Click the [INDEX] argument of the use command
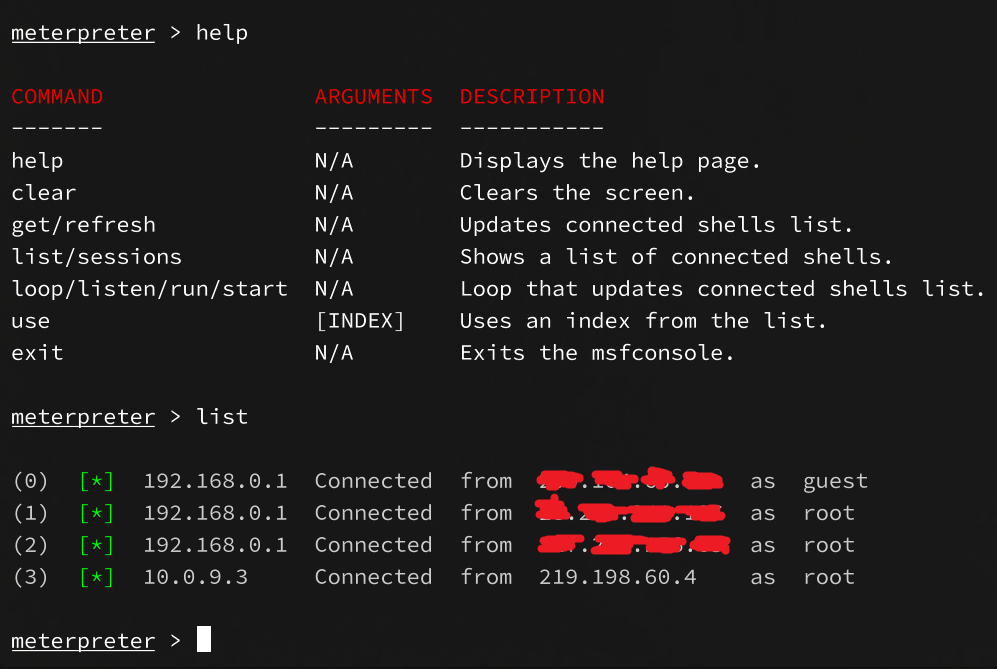This screenshot has height=669, width=997. 360,321
